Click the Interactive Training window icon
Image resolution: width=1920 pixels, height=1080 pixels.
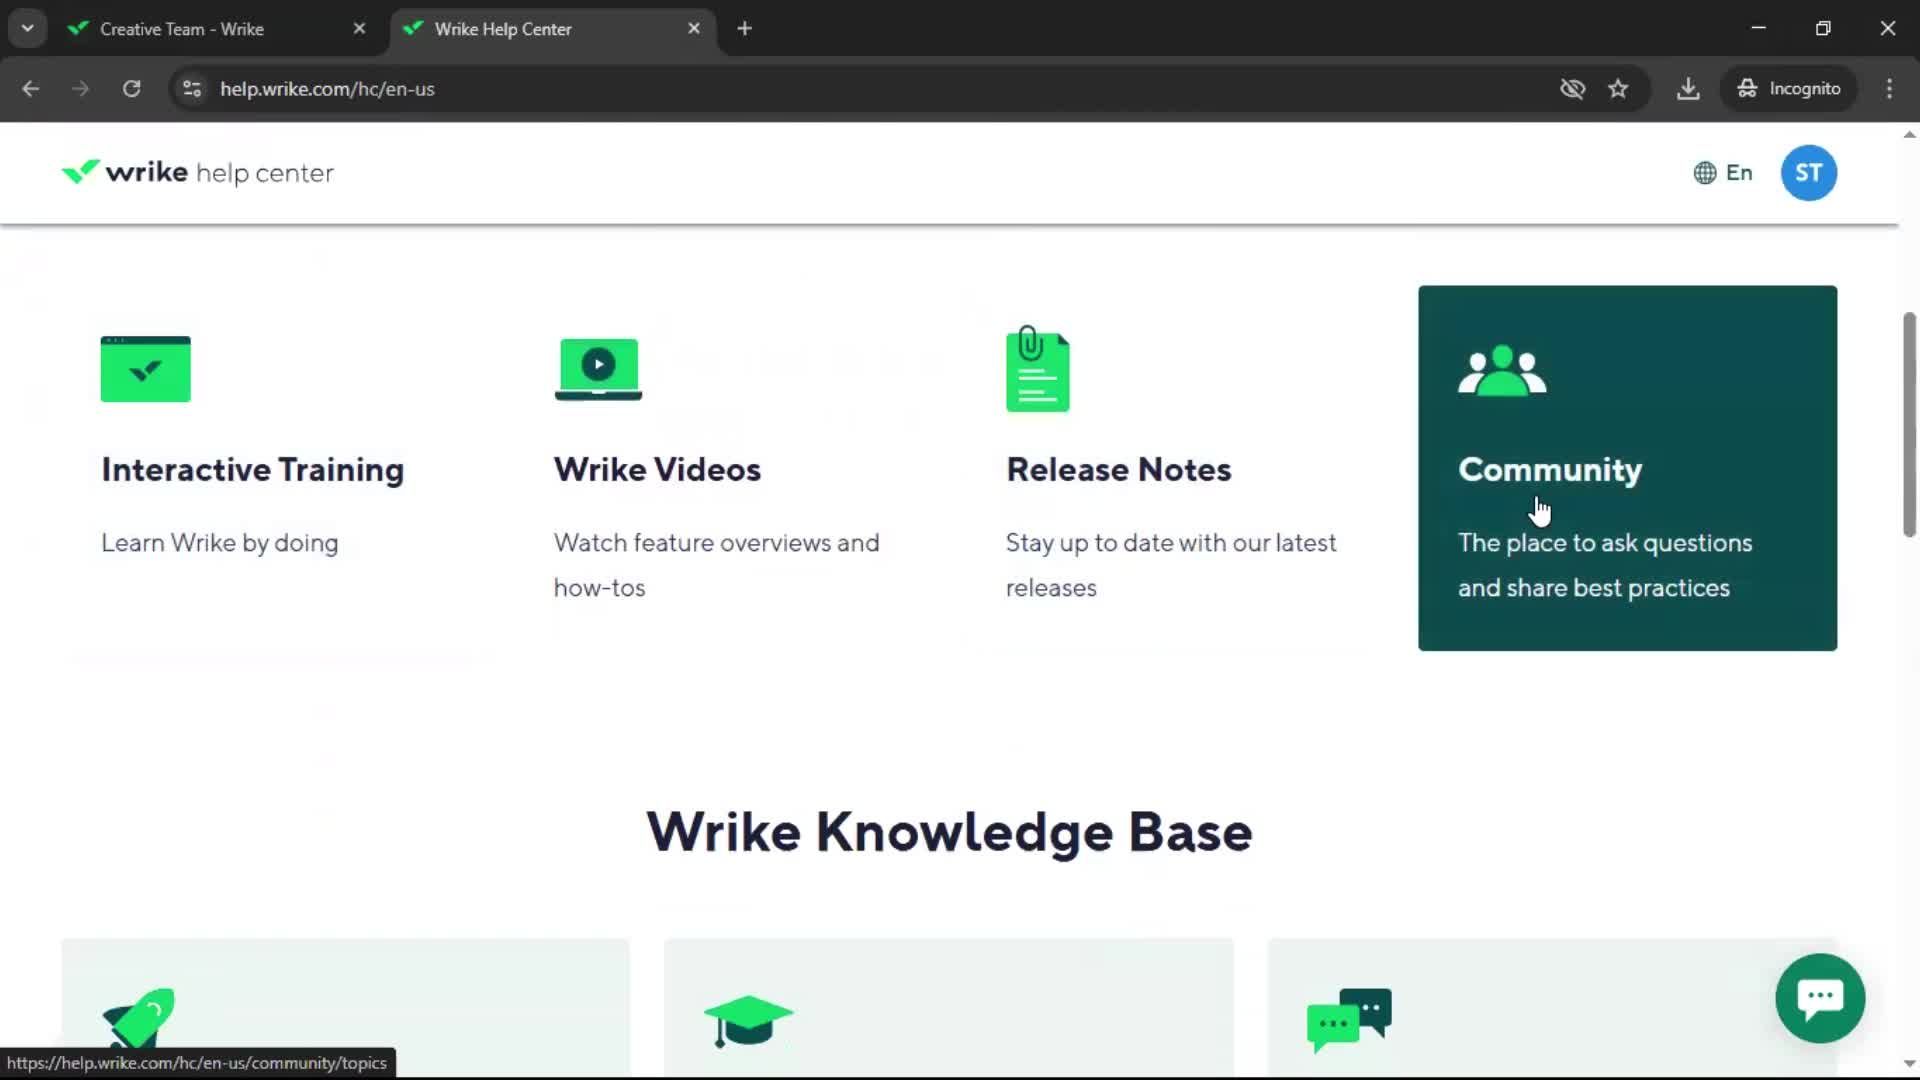coord(146,369)
